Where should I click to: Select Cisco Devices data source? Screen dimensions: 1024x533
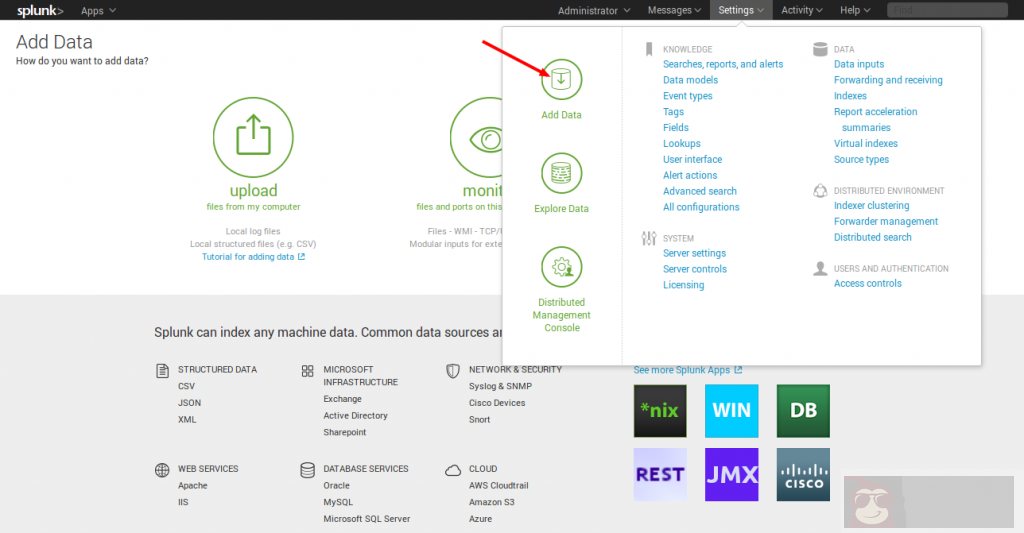click(497, 403)
